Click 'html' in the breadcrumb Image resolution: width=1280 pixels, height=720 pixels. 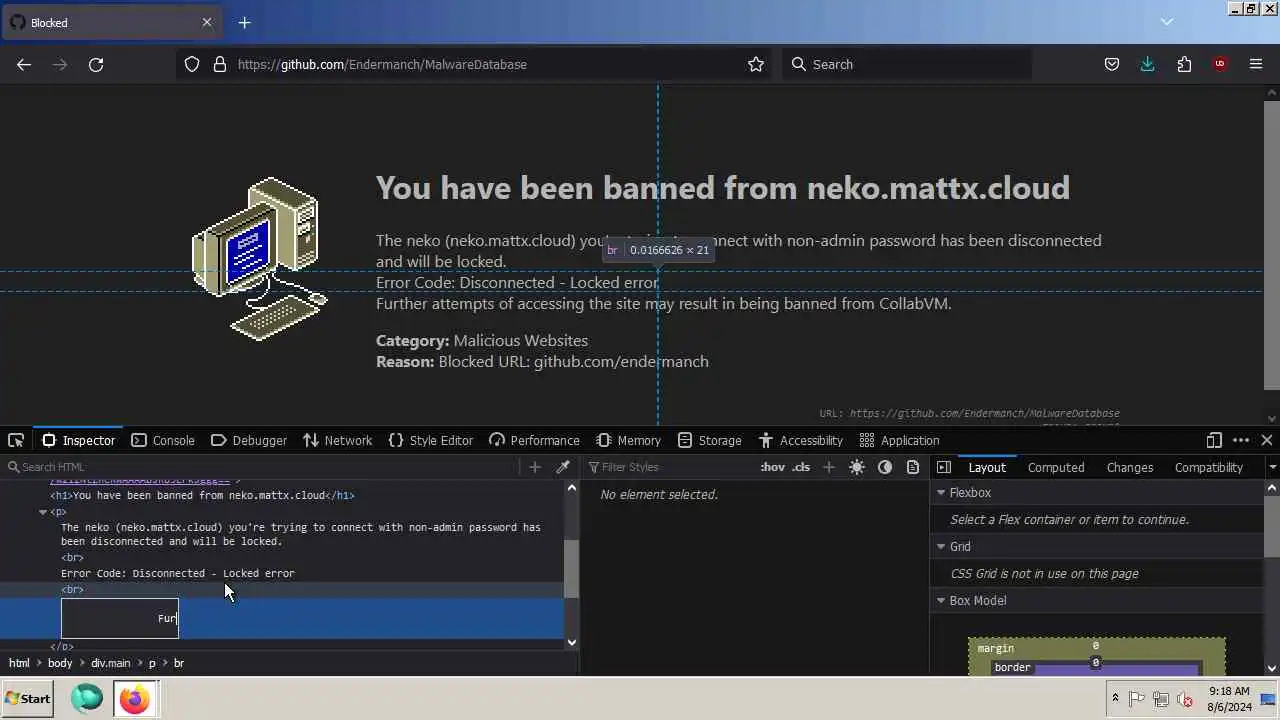[19, 663]
